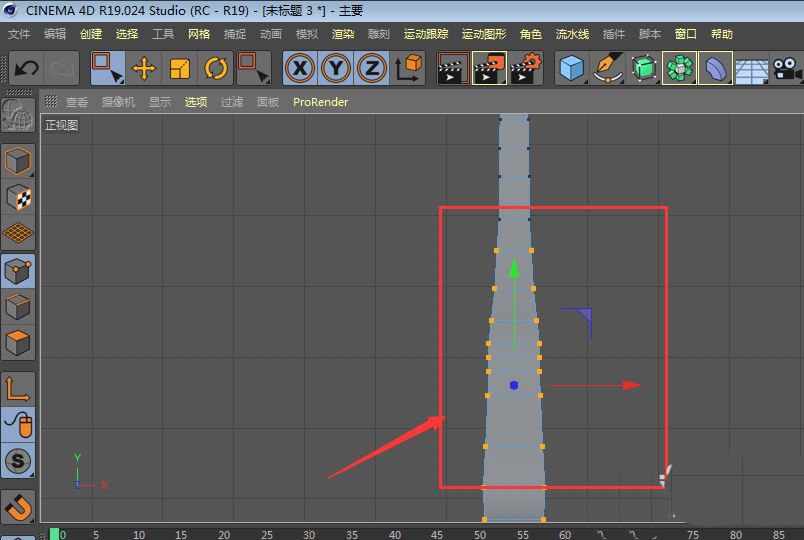The height and width of the screenshot is (540, 804).
Task: Open the Array modeling objects icon
Action: click(679, 68)
